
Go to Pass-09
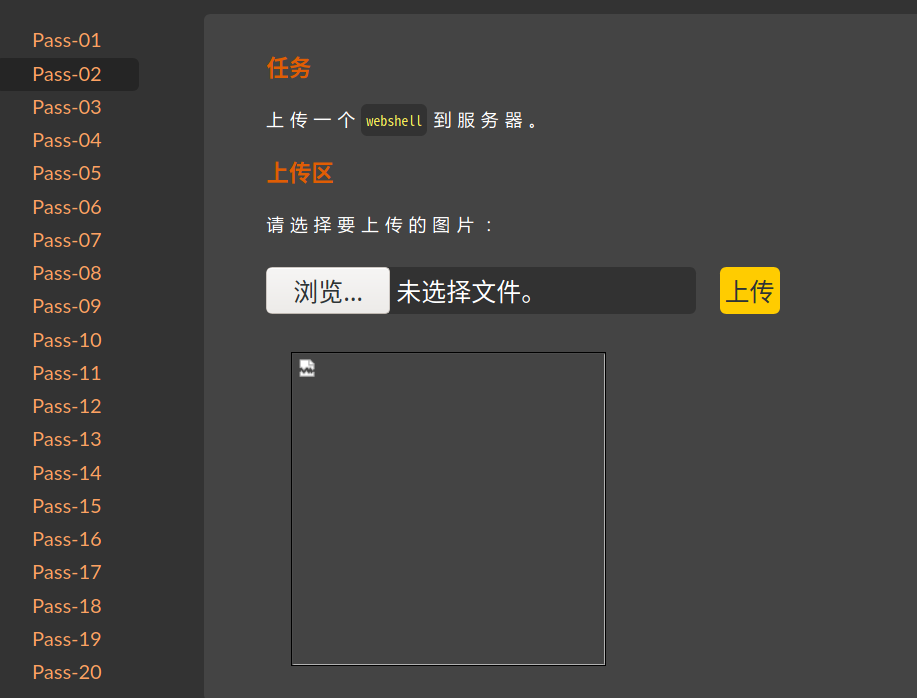point(66,306)
